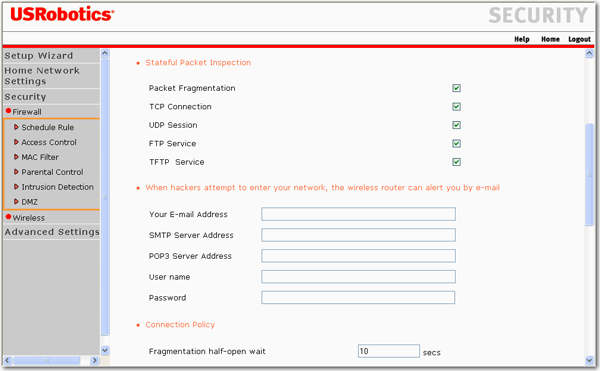Click the arrow icon beside Parental Control
This screenshot has width=600, height=371.
(16, 172)
